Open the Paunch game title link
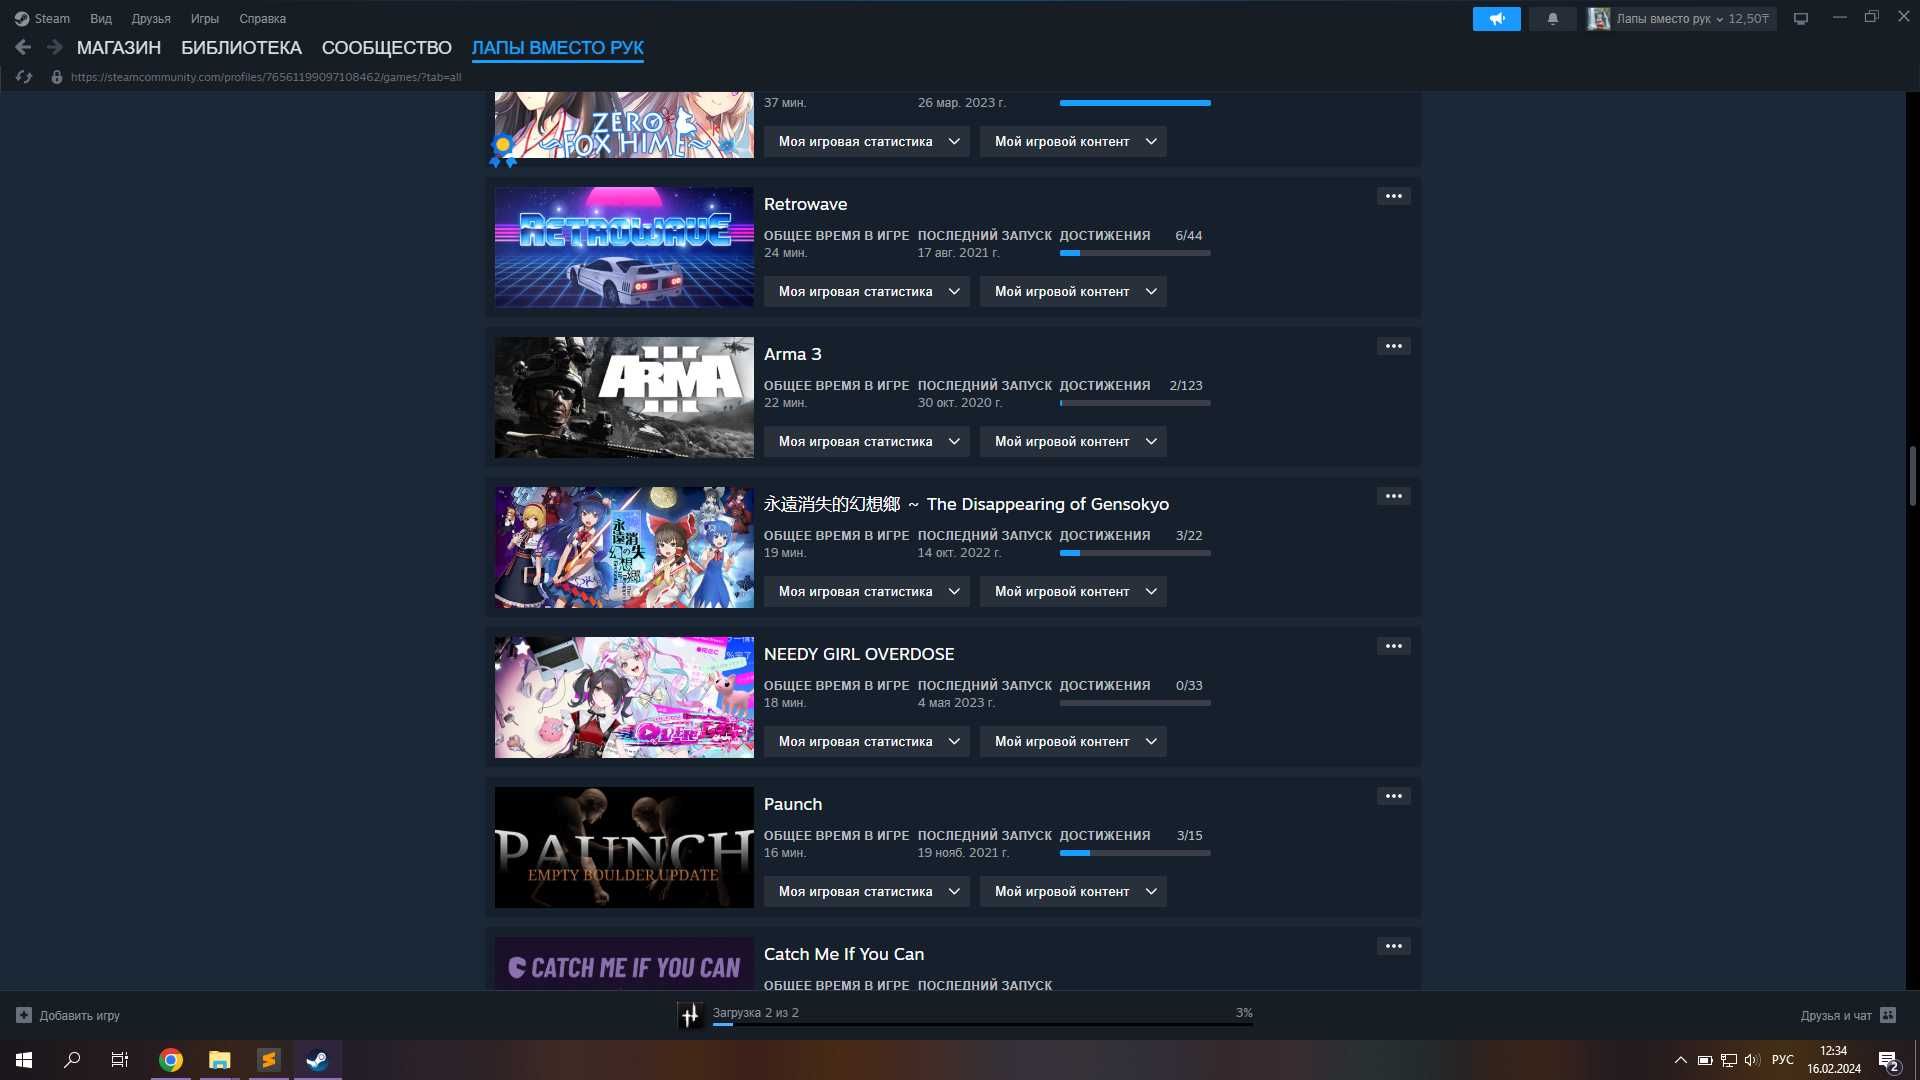1920x1080 pixels. point(793,804)
